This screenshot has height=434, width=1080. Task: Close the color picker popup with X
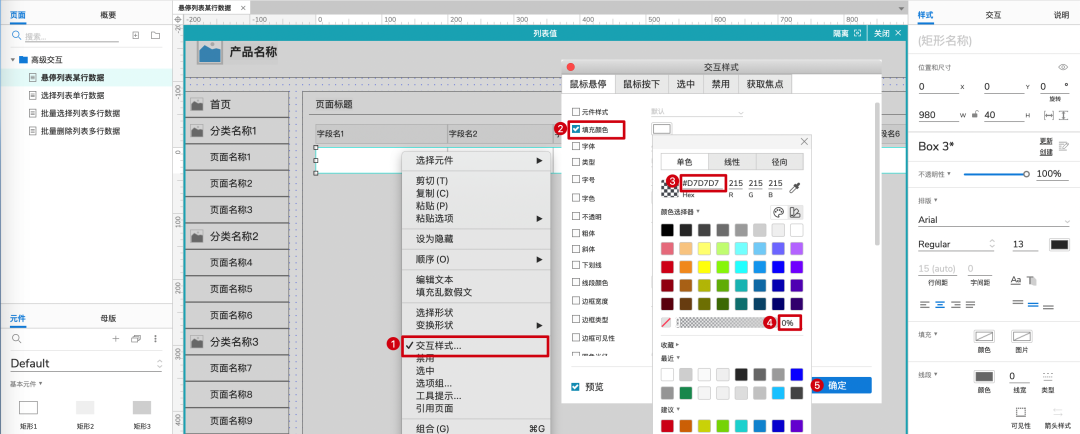point(803,141)
